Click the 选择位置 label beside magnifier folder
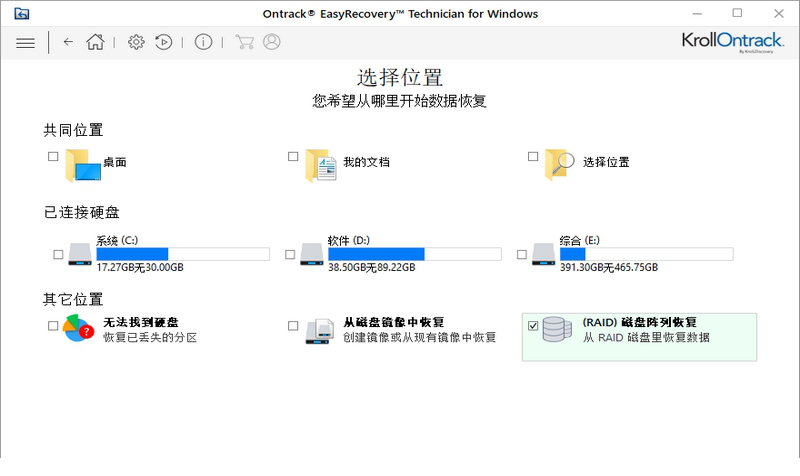Viewport: 800px width, 476px height. point(606,162)
